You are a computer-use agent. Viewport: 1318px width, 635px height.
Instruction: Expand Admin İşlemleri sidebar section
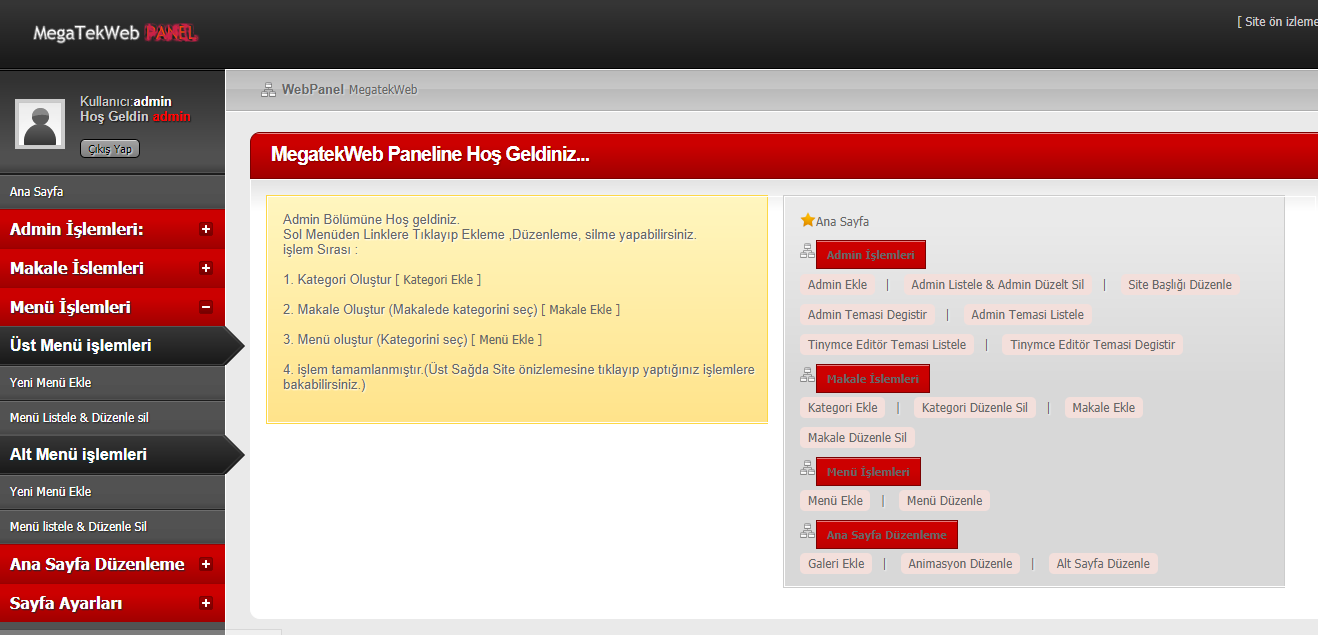[206, 229]
